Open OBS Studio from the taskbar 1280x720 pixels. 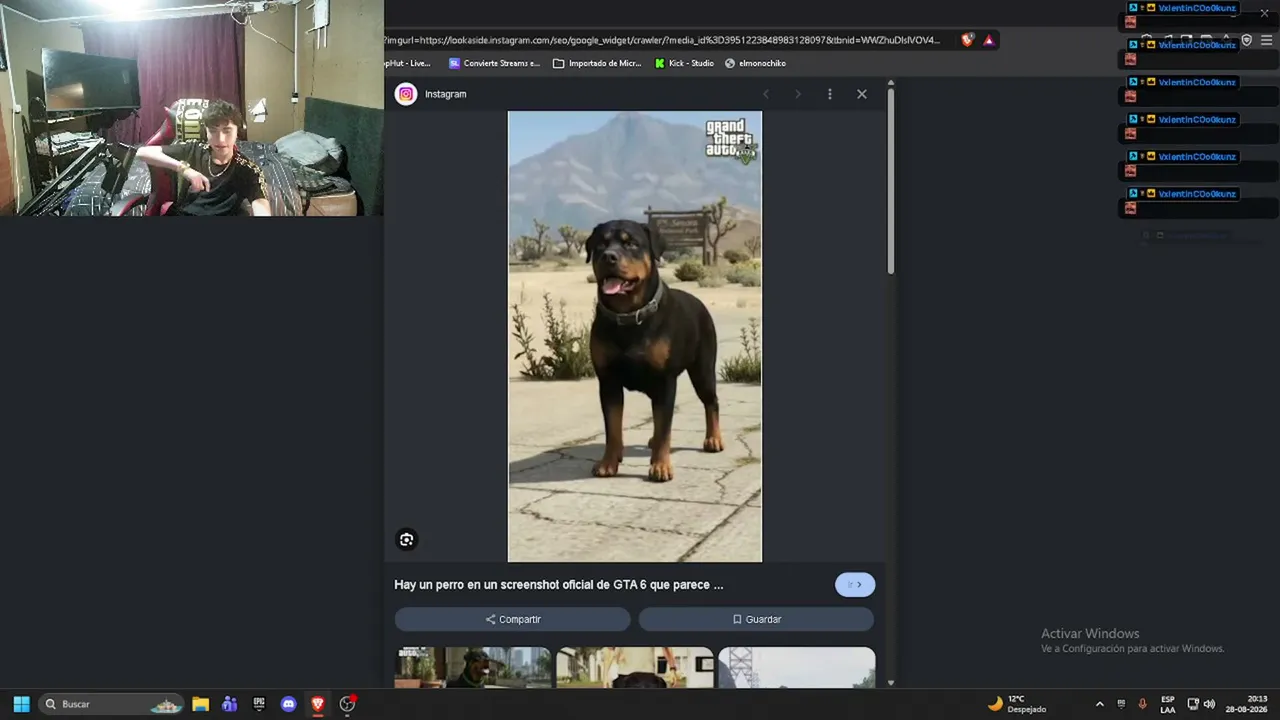347,704
